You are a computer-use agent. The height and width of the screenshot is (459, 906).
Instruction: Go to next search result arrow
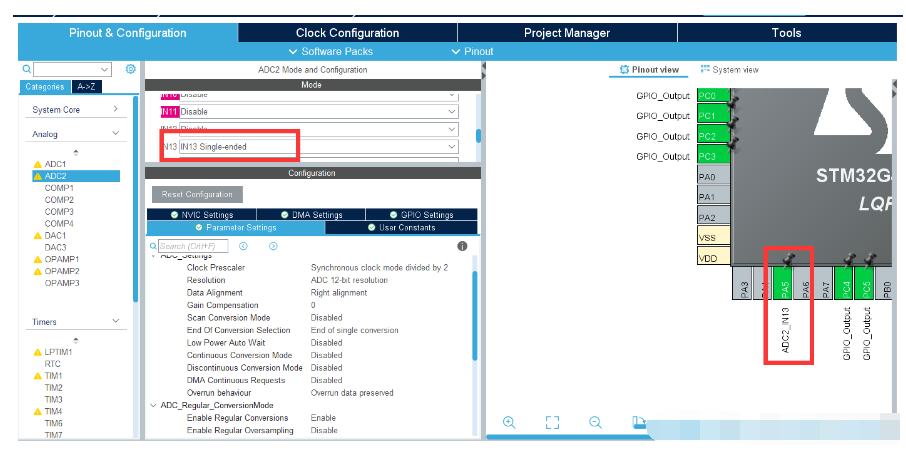coord(273,246)
